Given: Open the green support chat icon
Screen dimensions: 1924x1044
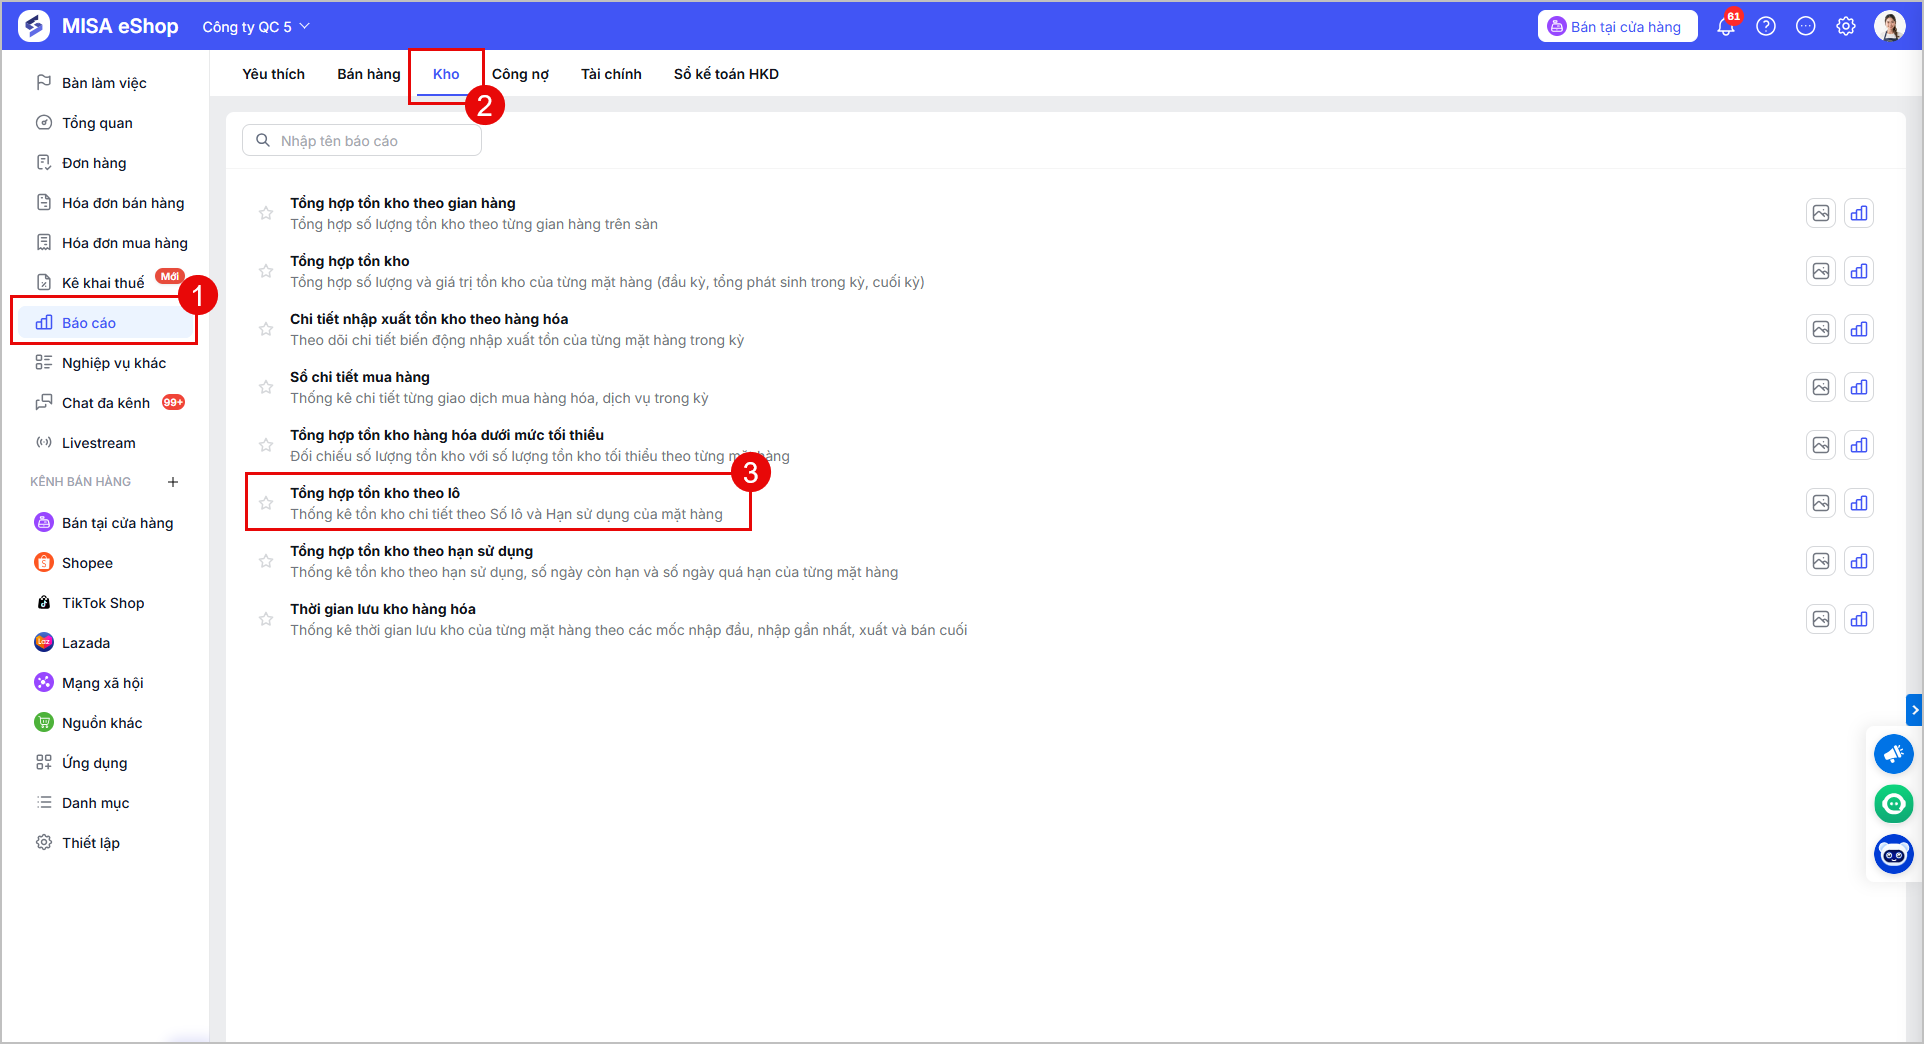Looking at the screenshot, I should pos(1894,804).
